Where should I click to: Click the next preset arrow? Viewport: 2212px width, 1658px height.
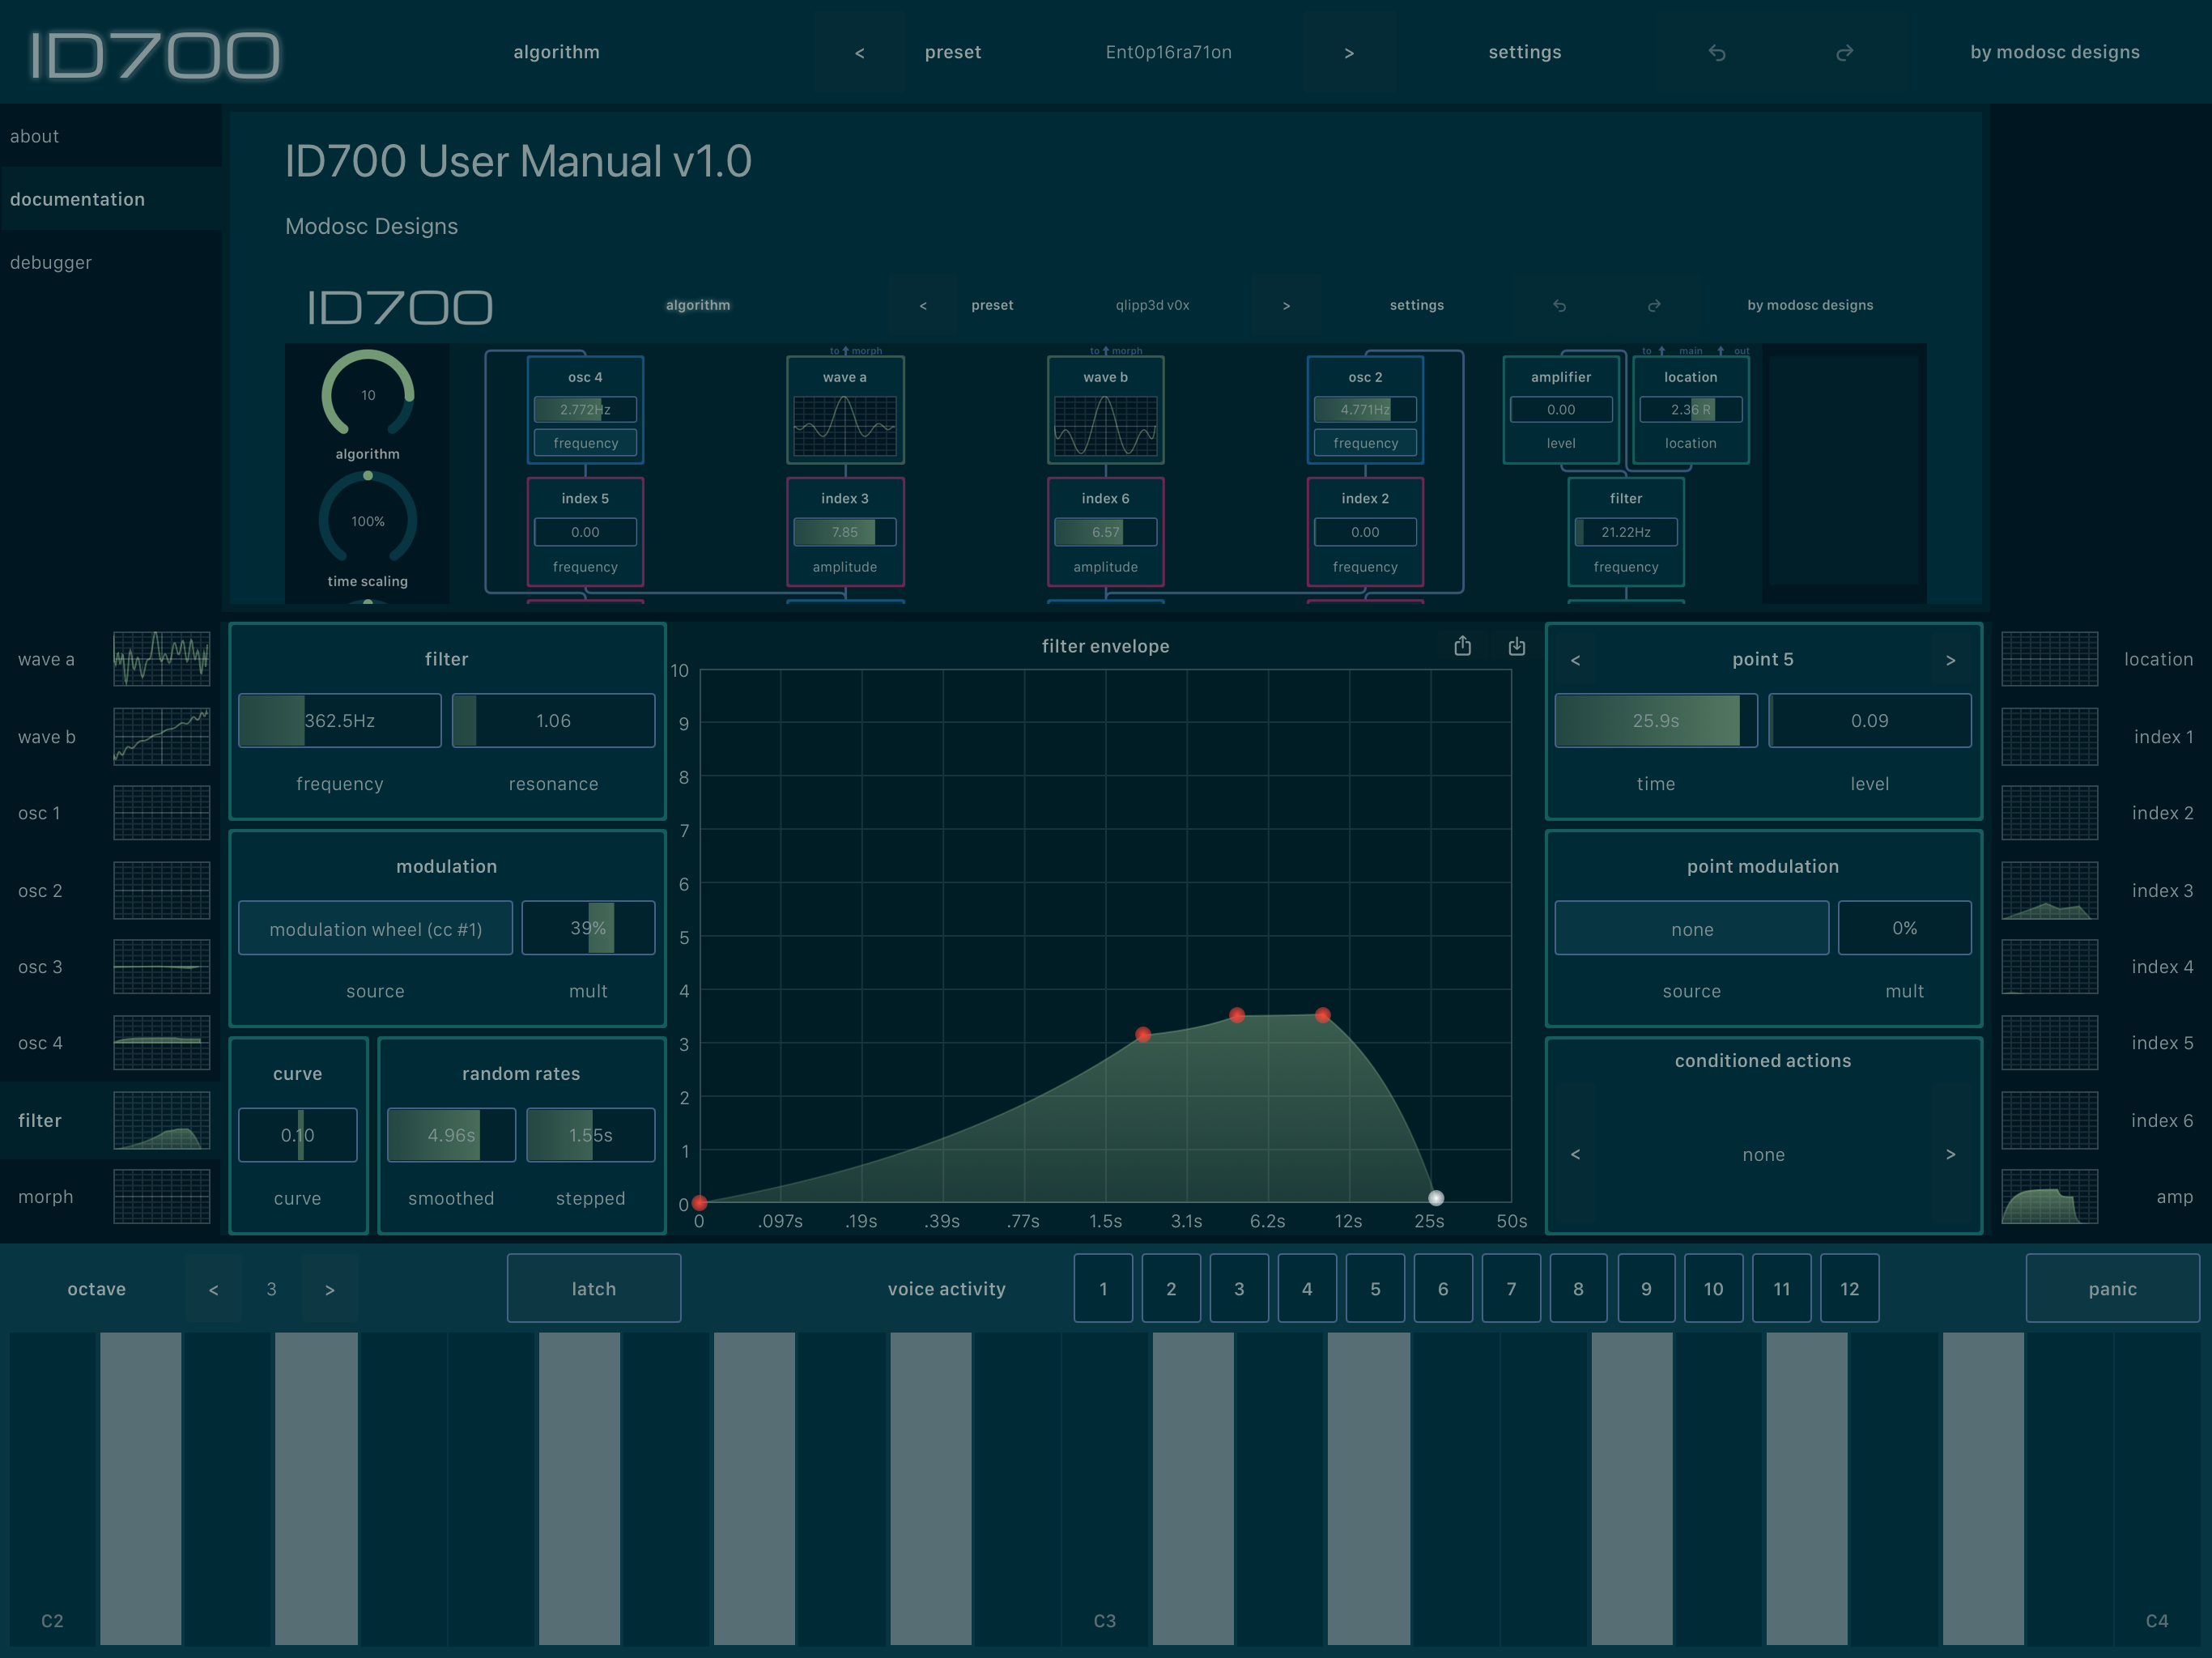(x=1349, y=52)
